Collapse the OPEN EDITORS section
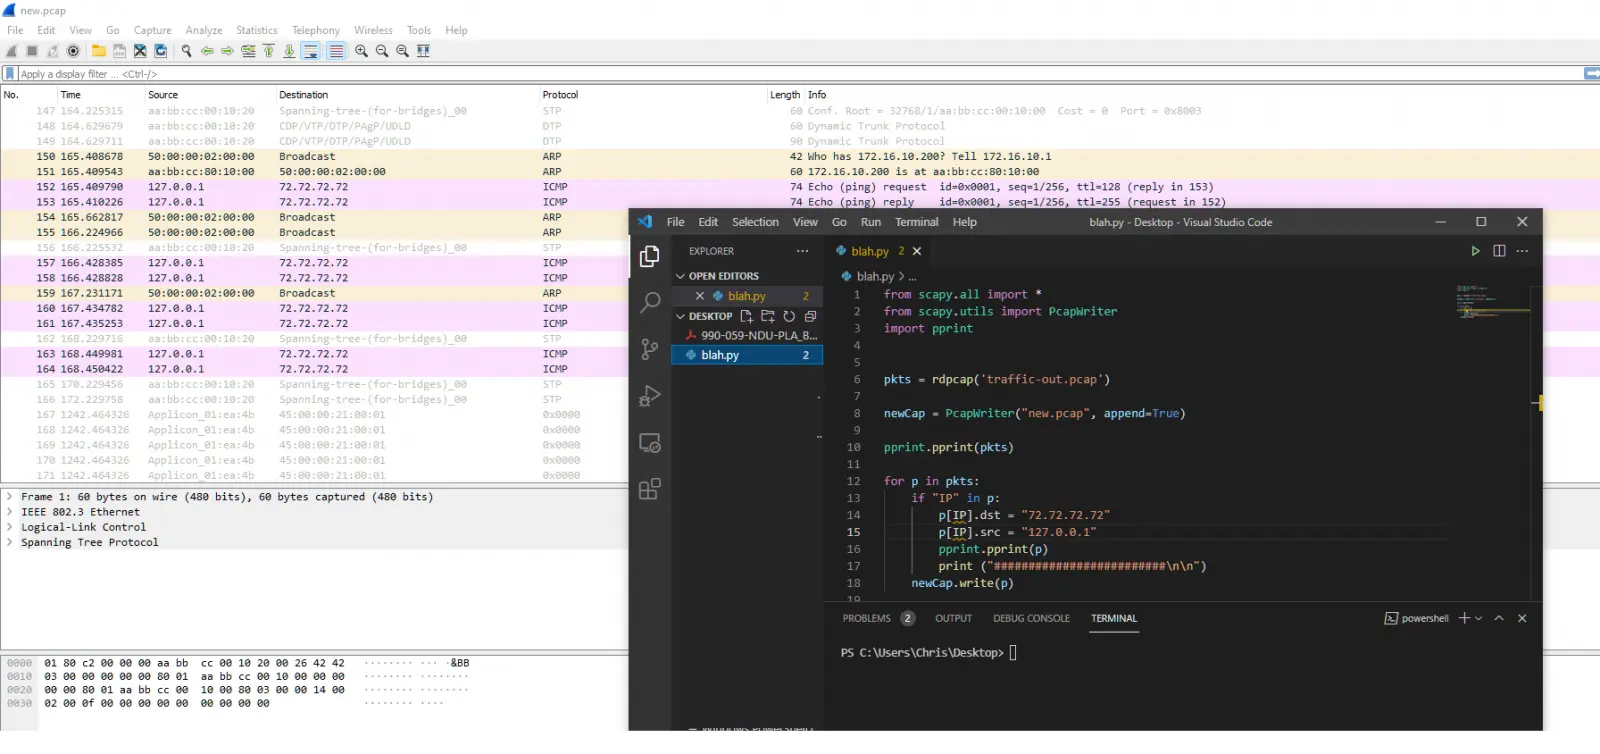Viewport: 1600px width, 754px height. (680, 276)
